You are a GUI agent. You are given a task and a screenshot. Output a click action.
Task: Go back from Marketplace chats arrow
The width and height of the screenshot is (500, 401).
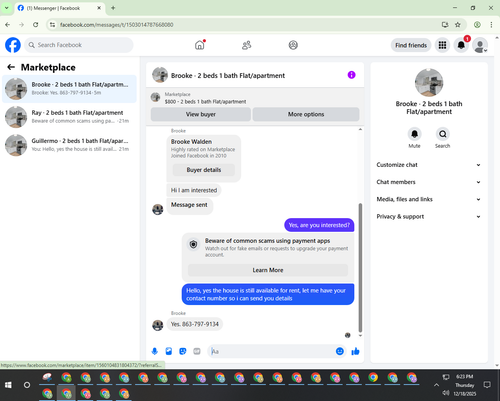click(11, 67)
